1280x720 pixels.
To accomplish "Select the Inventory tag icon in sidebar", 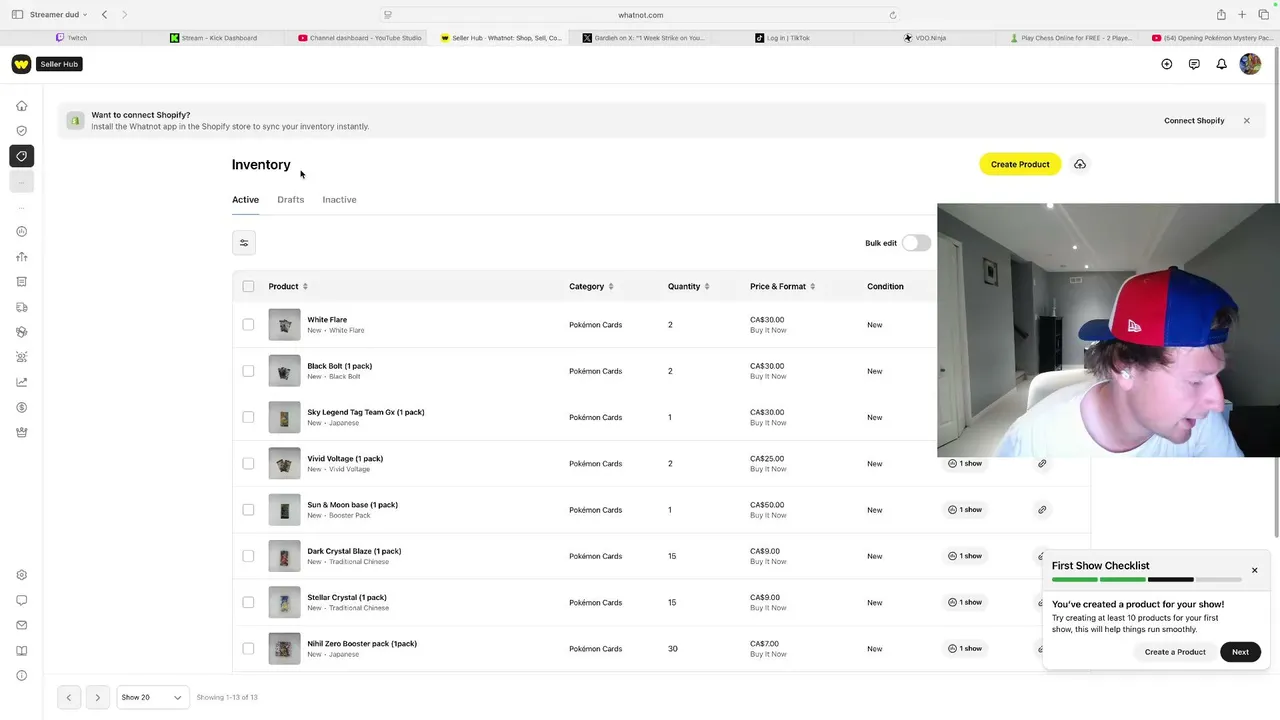I will point(21,156).
